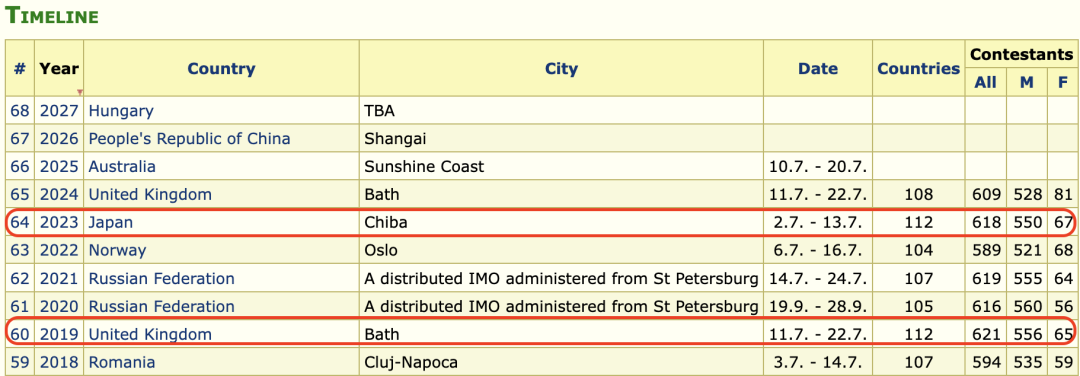Open the 2021 year link
The width and height of the screenshot is (1080, 376).
pyautogui.click(x=59, y=279)
